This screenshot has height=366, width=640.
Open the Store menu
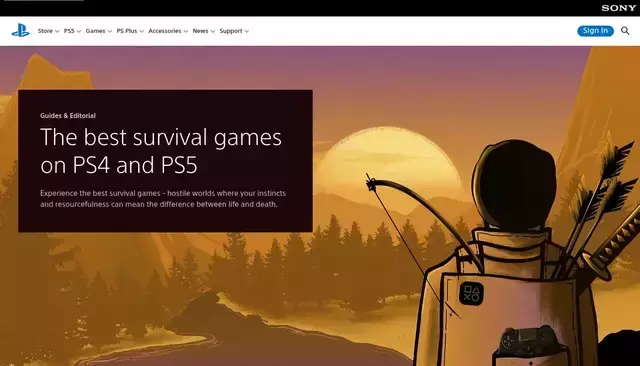point(45,31)
